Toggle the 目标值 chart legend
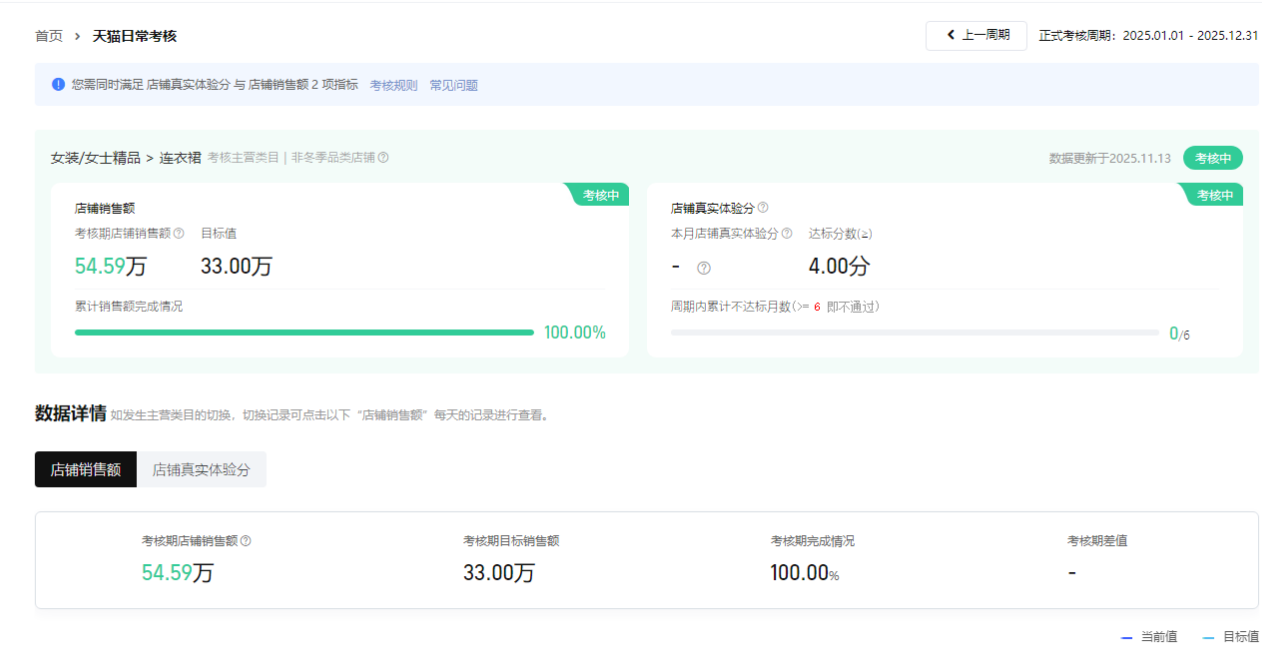 click(1230, 636)
